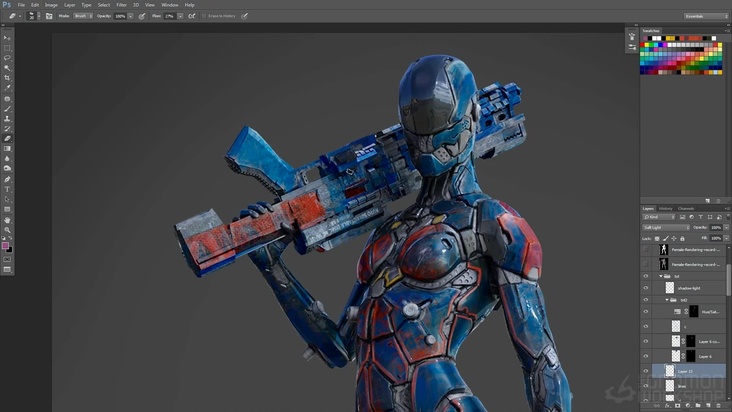Select the Move tool
Viewport: 732px width, 412px height.
click(7, 38)
